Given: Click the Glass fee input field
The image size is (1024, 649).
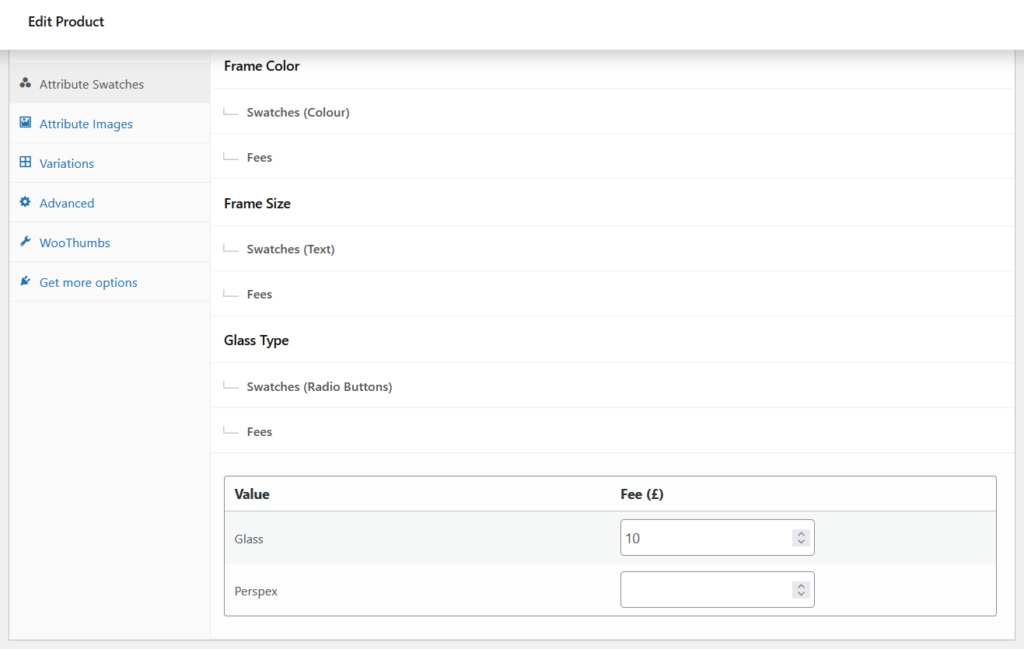Looking at the screenshot, I should [705, 538].
